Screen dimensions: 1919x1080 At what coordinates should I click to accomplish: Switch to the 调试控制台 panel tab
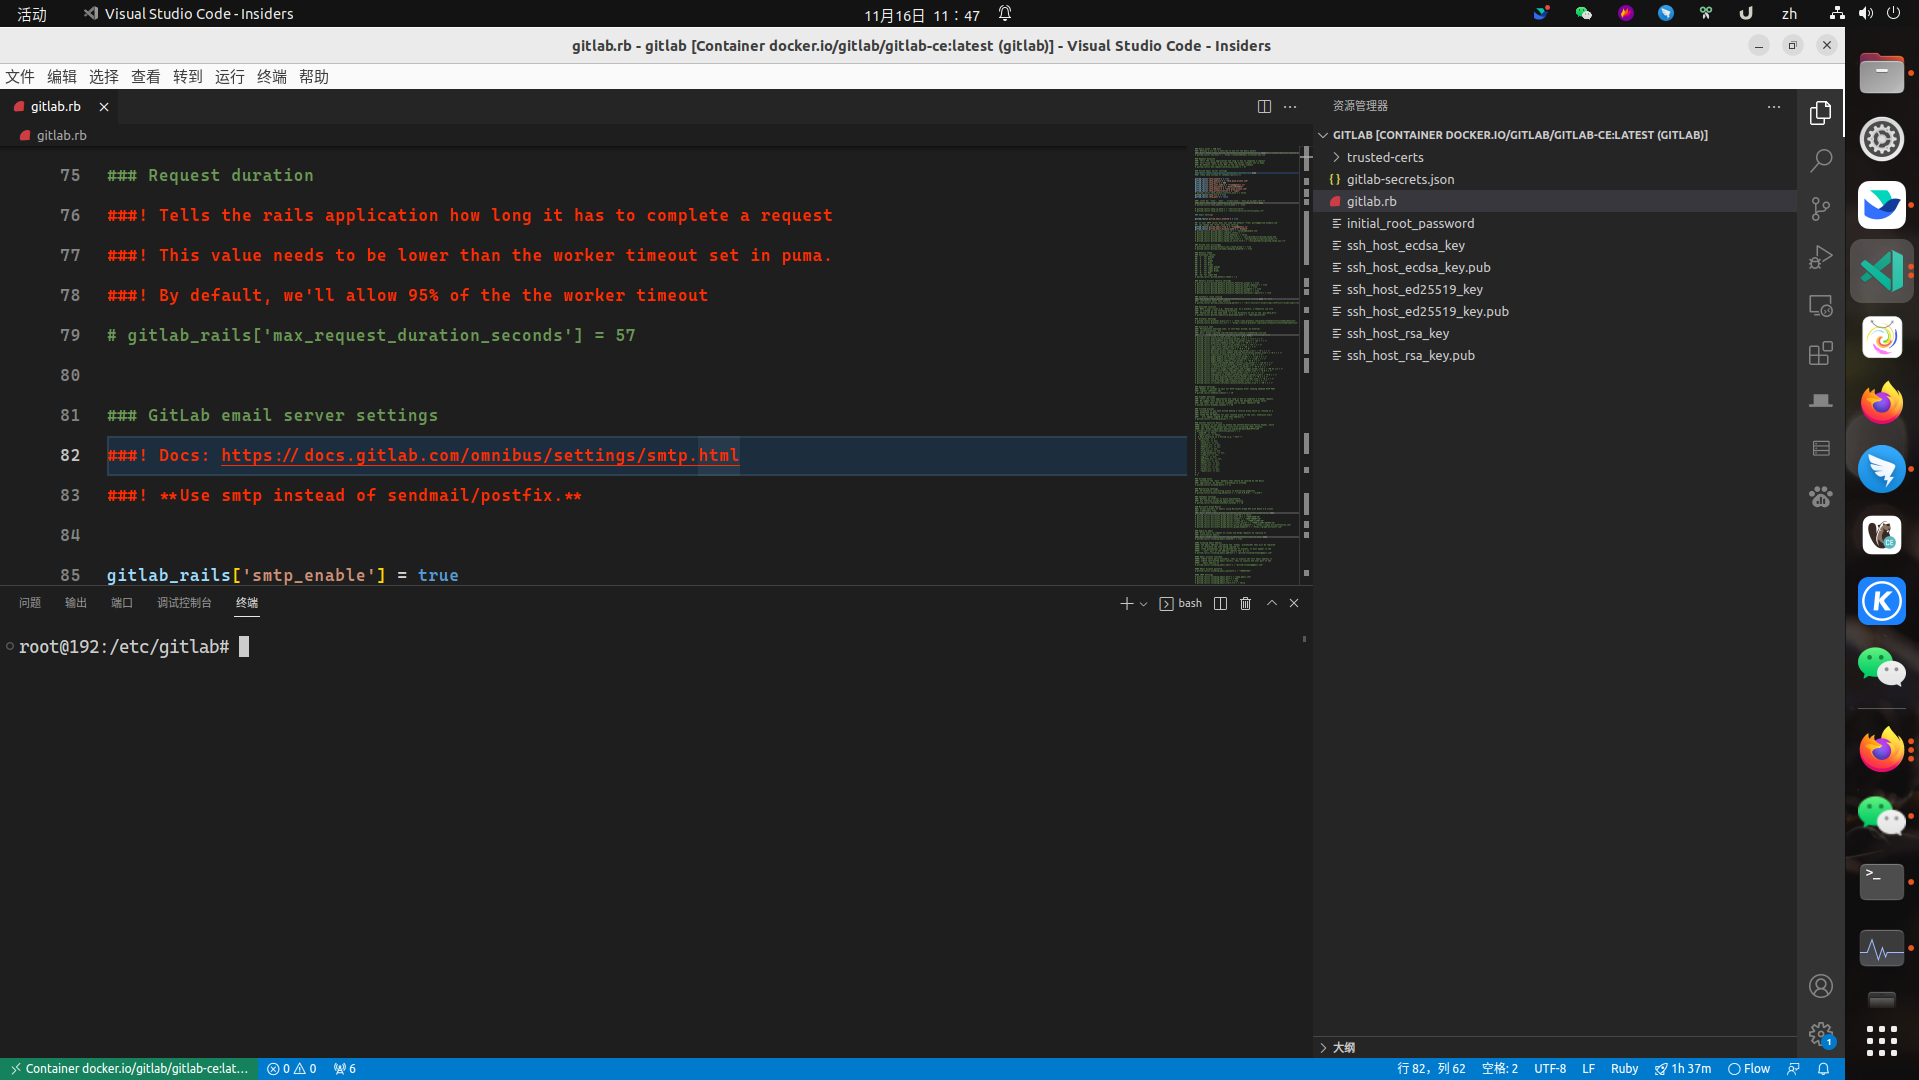pos(184,603)
